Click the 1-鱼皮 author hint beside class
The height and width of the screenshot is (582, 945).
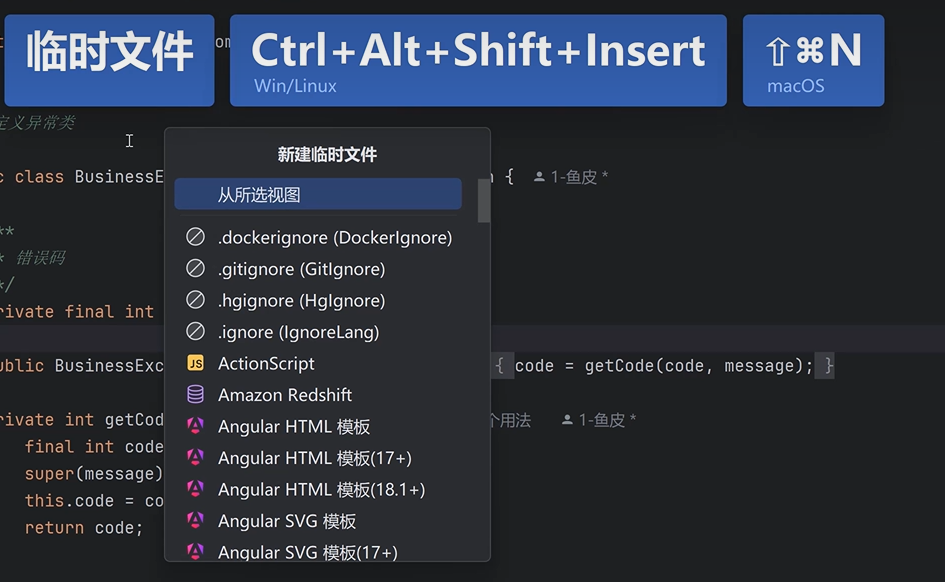[x=572, y=177]
